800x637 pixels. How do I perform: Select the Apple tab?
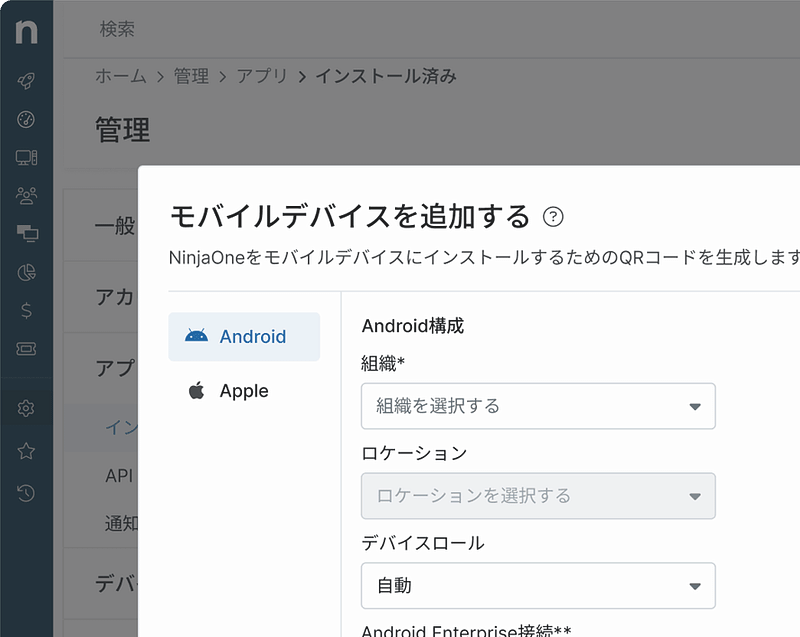point(244,391)
